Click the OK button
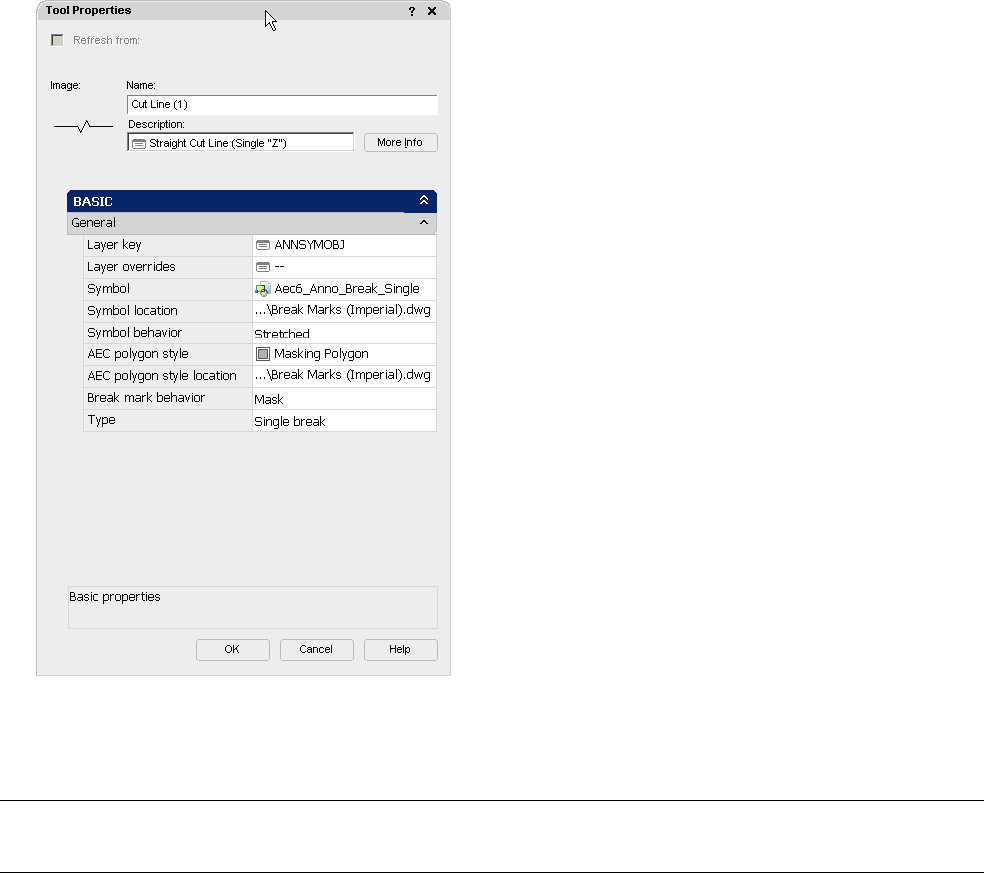The image size is (984, 873). tap(233, 650)
